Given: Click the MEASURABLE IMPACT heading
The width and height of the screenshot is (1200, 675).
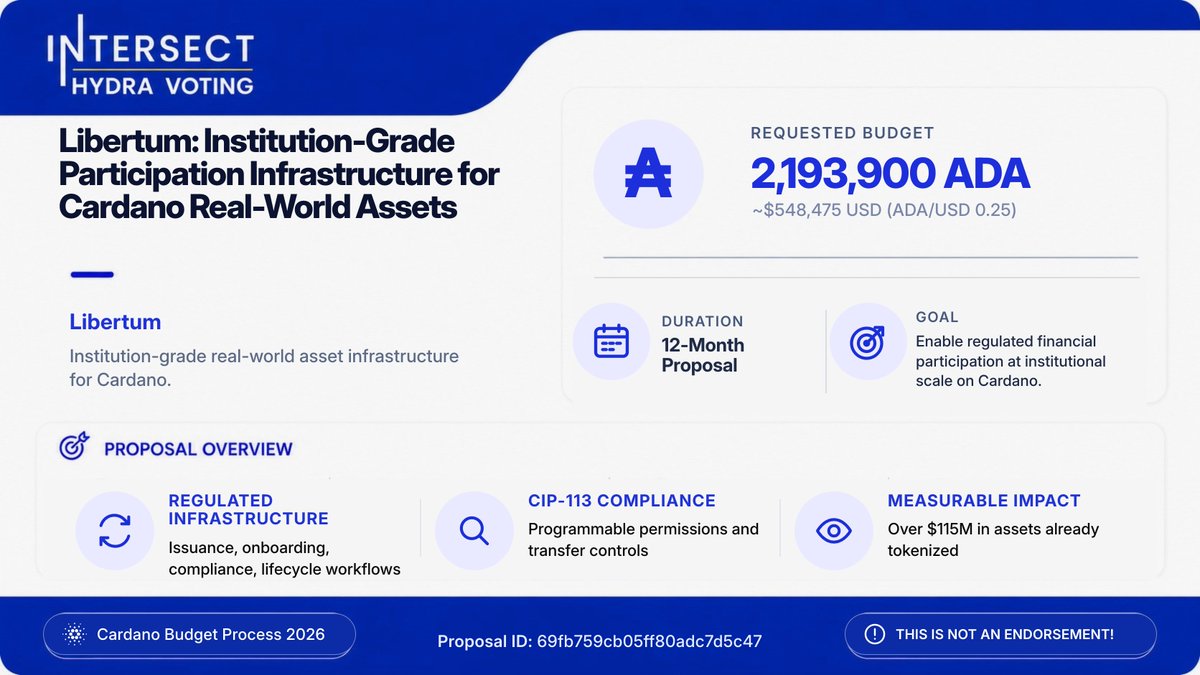Looking at the screenshot, I should coord(984,501).
